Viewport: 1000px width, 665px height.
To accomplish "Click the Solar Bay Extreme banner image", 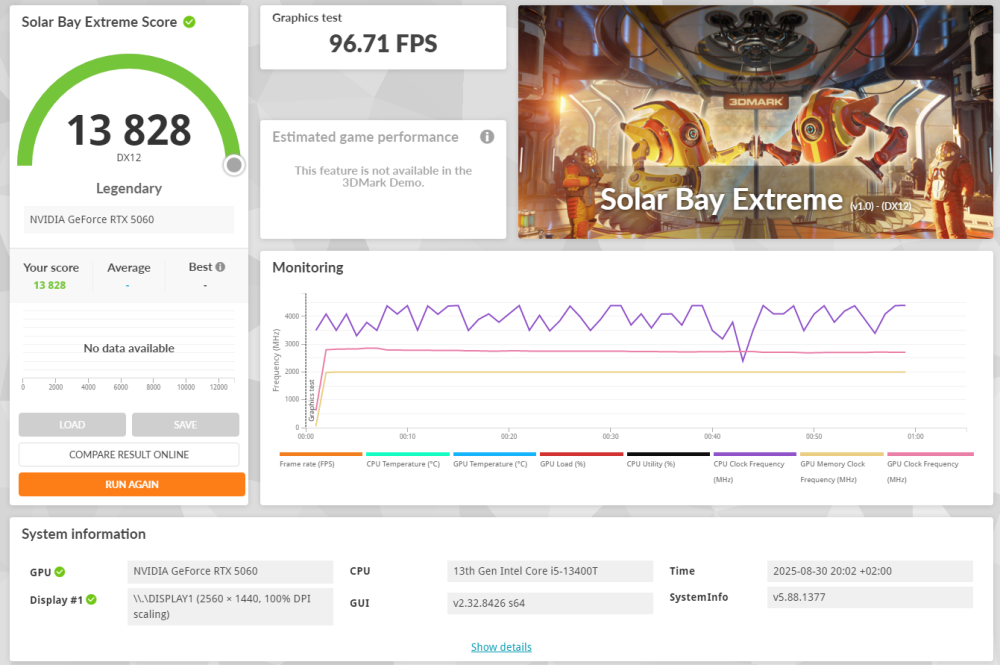I will pyautogui.click(x=755, y=122).
